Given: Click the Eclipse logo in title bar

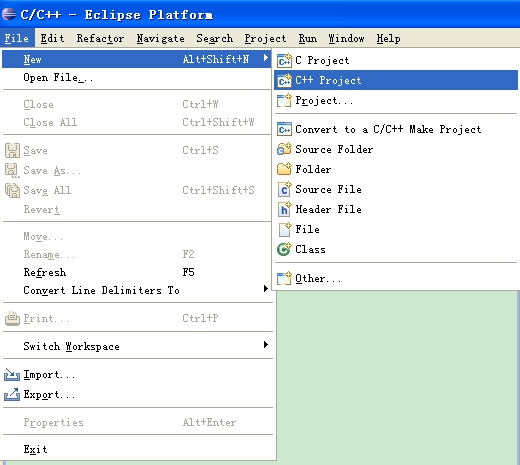Looking at the screenshot, I should 9,14.
